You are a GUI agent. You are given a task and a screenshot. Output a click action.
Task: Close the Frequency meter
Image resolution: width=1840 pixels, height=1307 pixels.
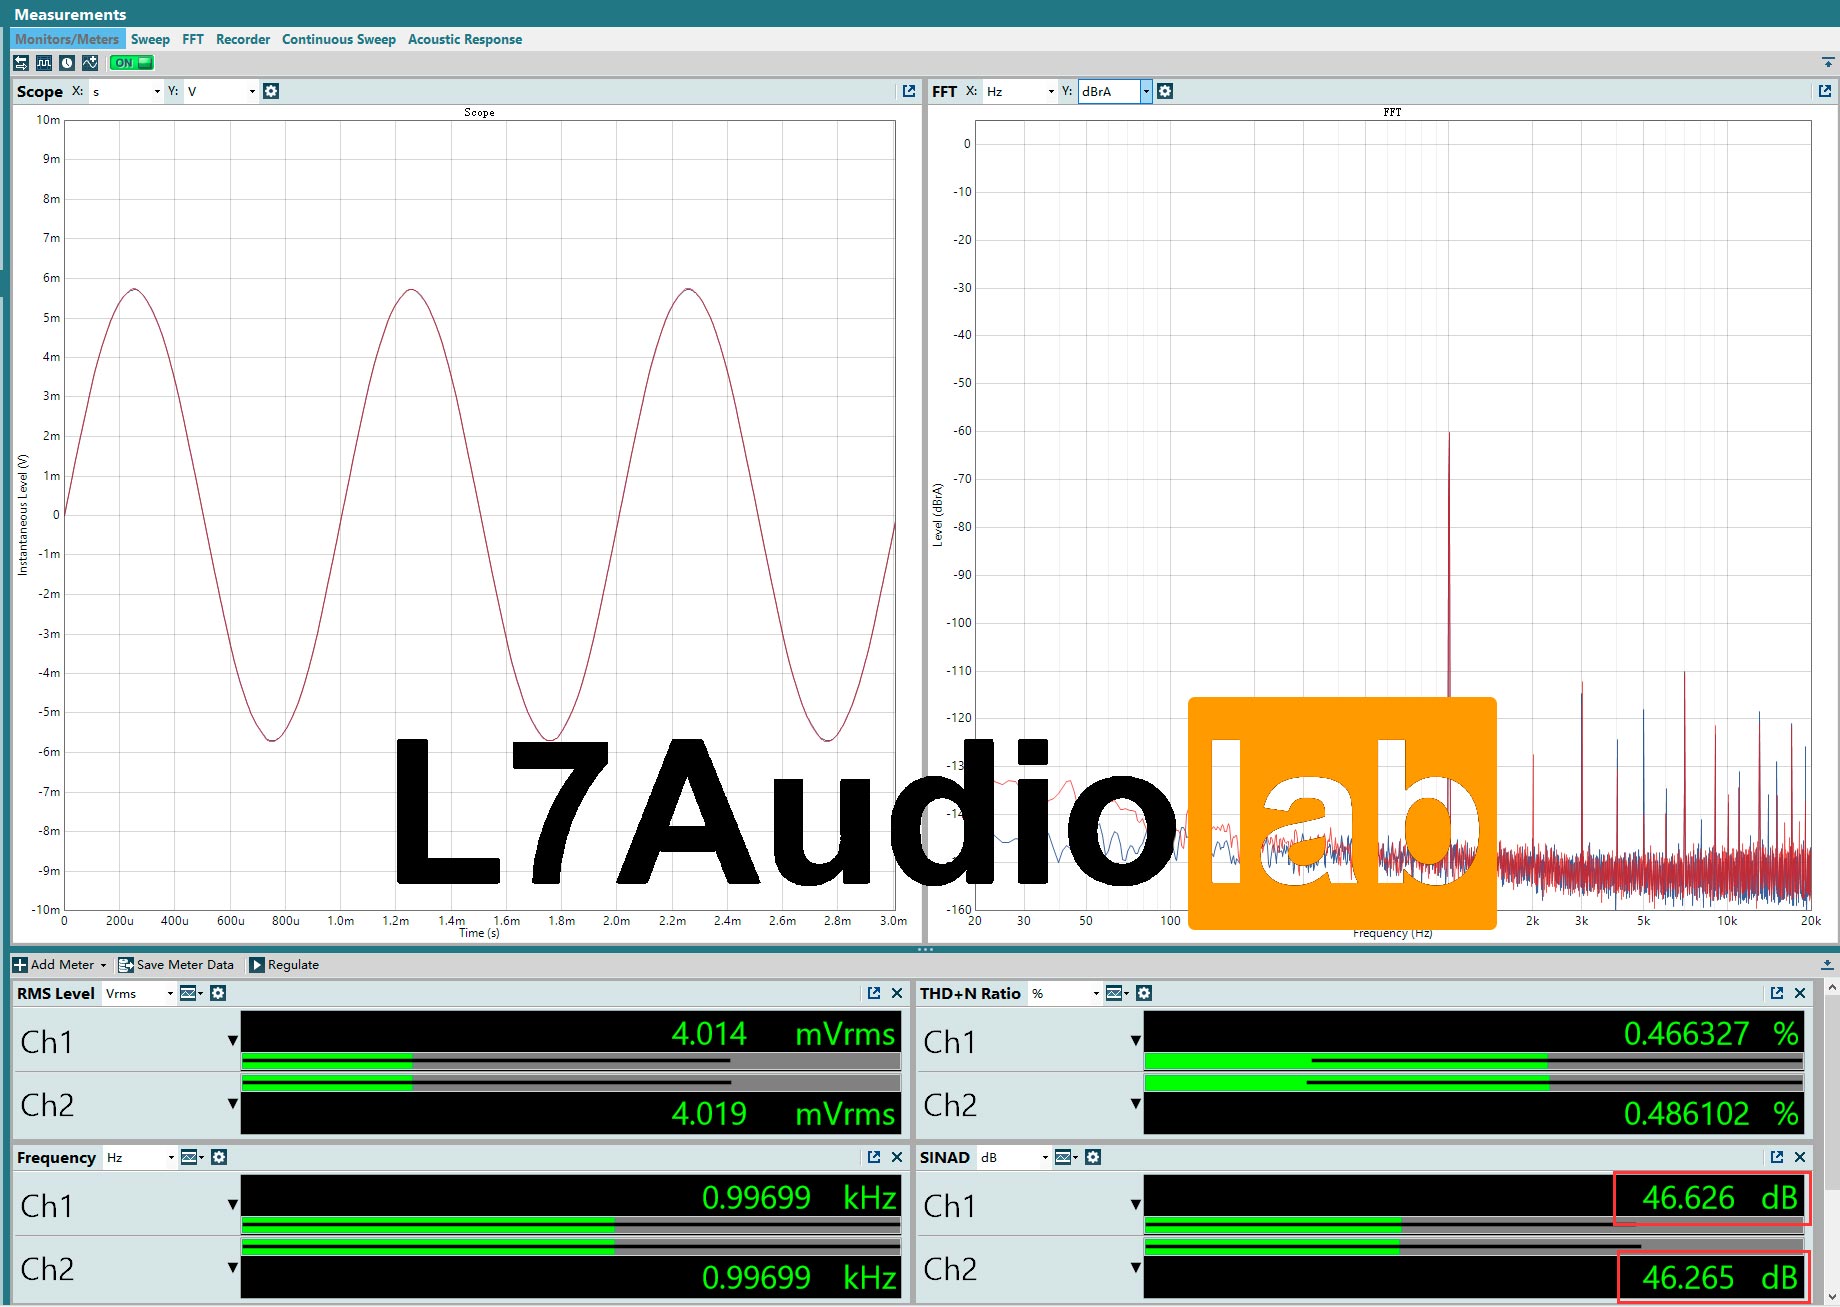pos(897,1157)
